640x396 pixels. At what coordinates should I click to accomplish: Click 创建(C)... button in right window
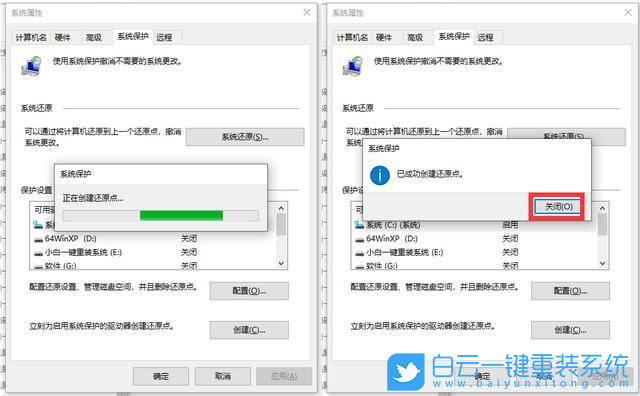(x=570, y=330)
